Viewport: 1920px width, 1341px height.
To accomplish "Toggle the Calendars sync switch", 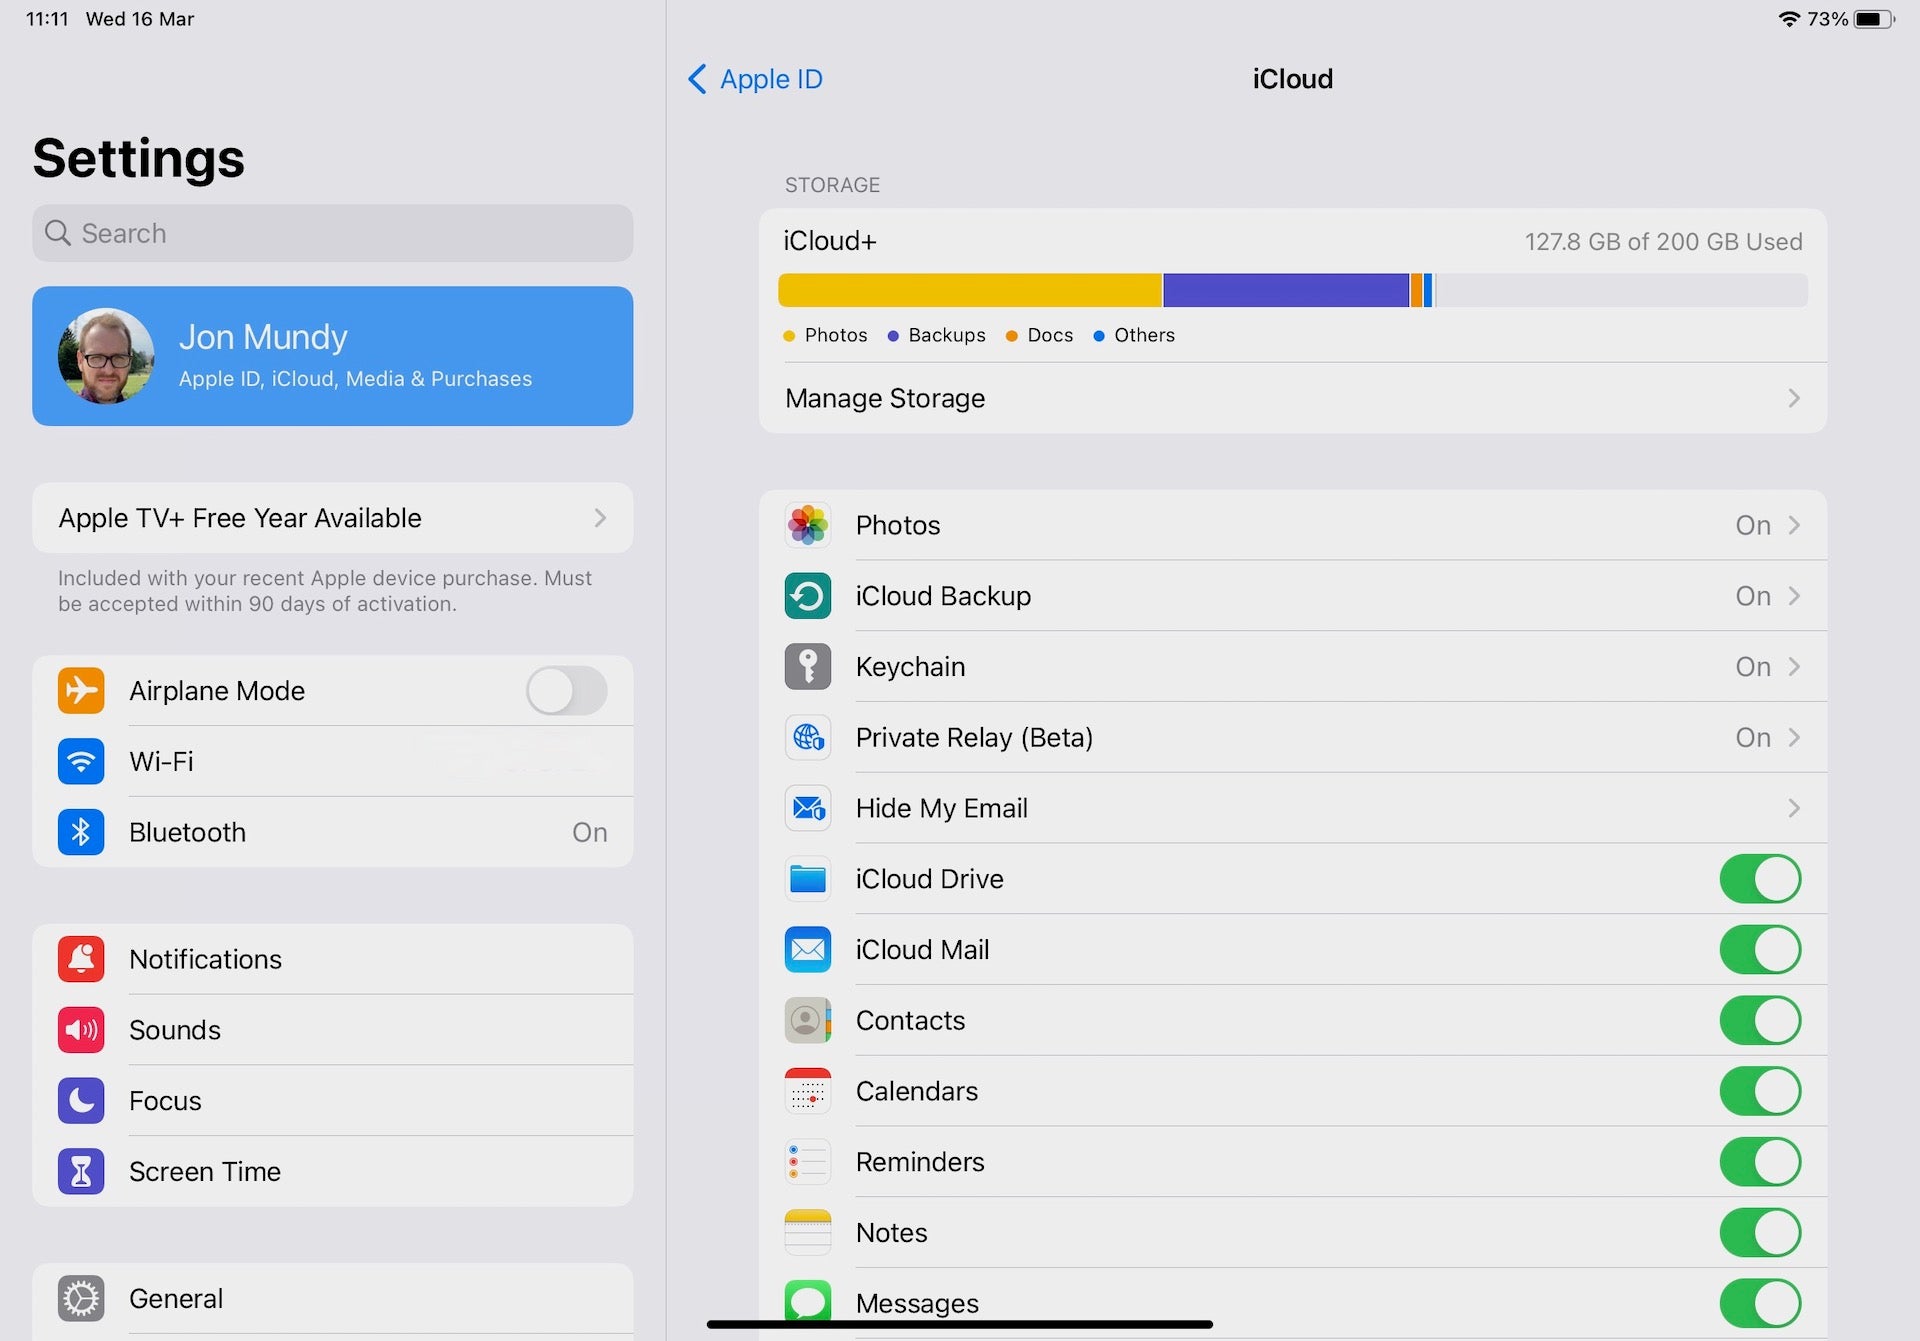I will tap(1761, 1091).
